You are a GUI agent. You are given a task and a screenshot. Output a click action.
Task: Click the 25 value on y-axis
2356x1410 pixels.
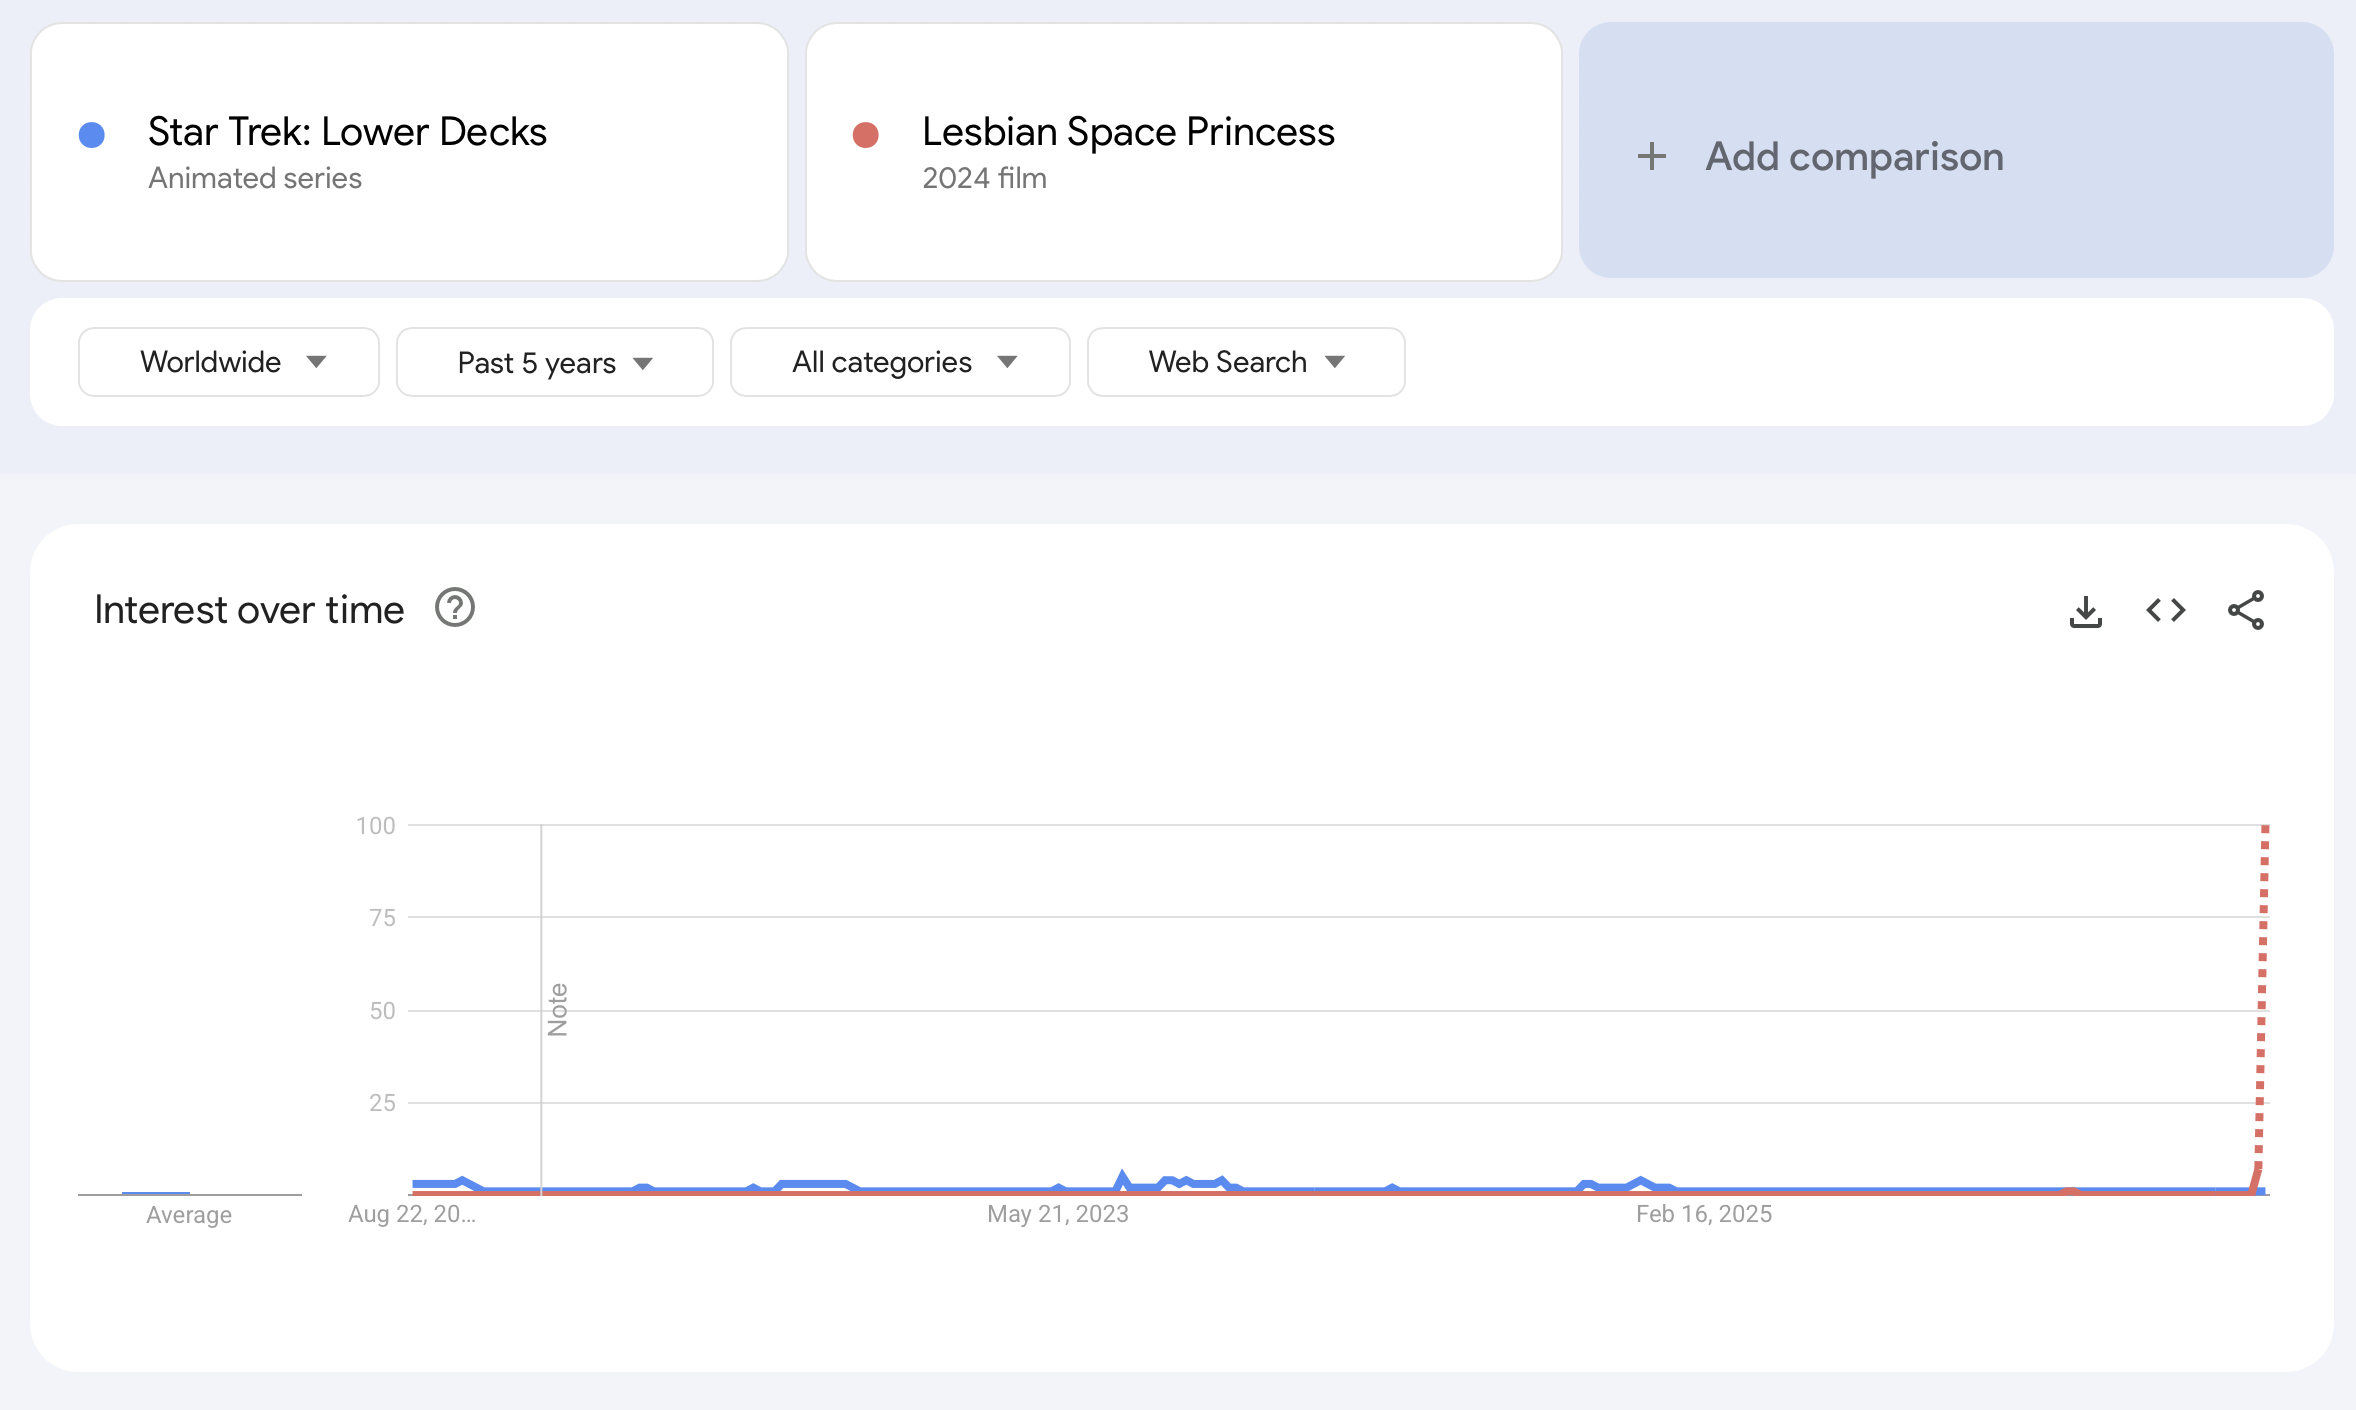[x=382, y=1103]
